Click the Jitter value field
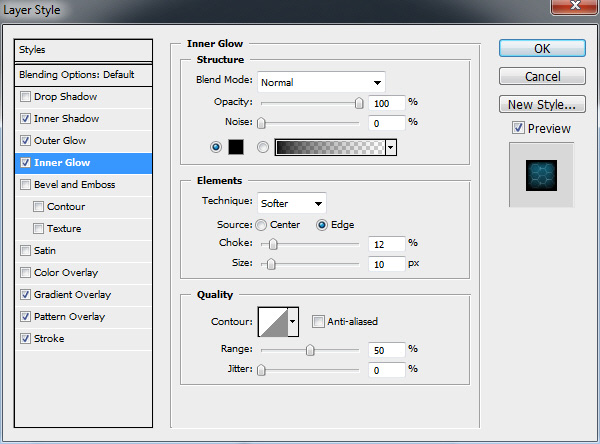 click(386, 370)
